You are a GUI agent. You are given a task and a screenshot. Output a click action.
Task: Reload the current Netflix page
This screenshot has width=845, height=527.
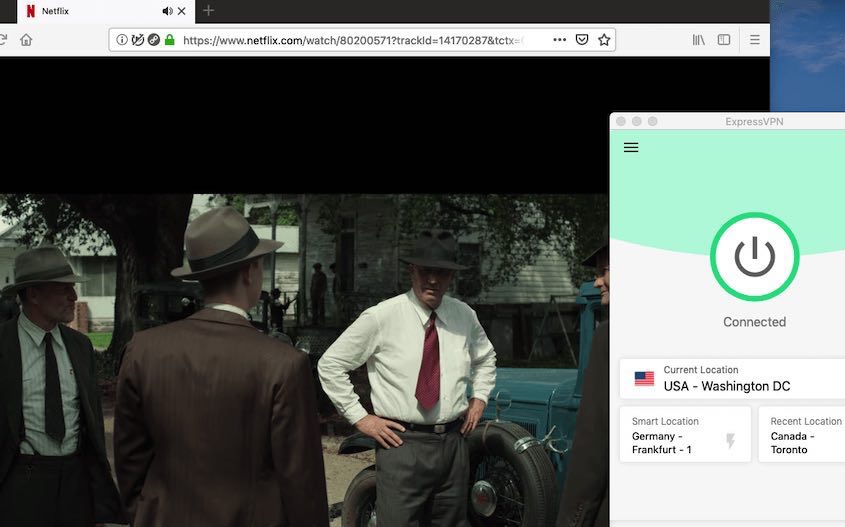coord(3,40)
